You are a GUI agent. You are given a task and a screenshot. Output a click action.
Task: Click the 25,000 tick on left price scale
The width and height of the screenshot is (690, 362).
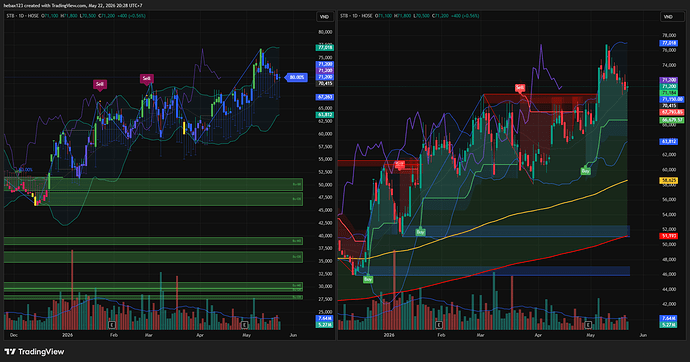[x=325, y=312]
